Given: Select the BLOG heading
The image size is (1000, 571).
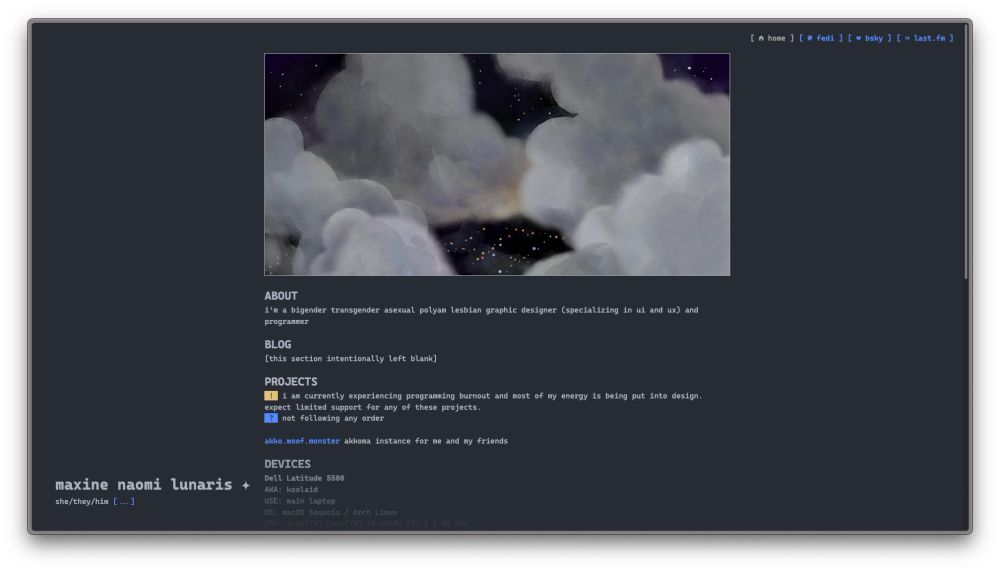Looking at the screenshot, I should pyautogui.click(x=278, y=345).
